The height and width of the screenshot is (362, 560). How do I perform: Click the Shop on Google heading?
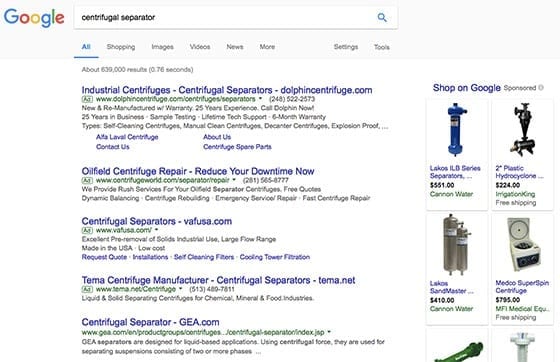(x=466, y=88)
